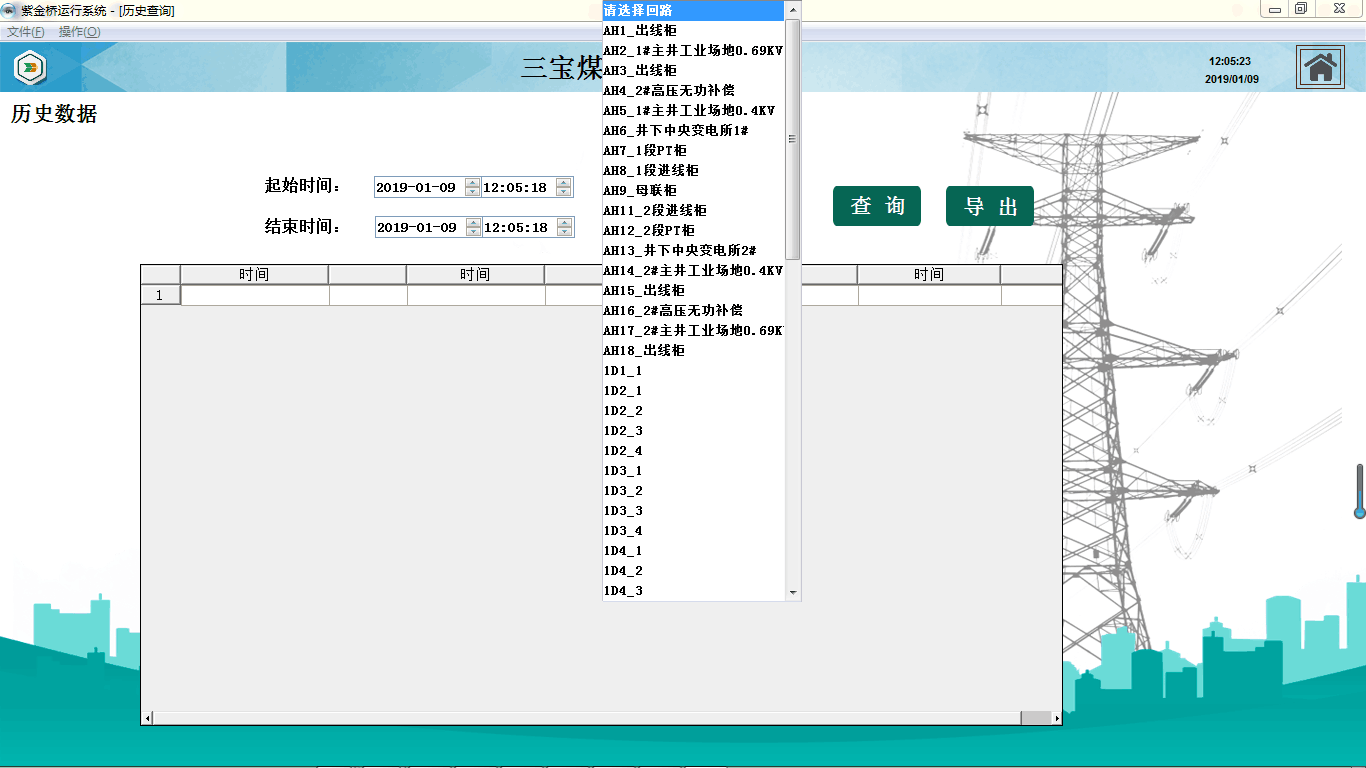Screen dimensions: 1366x768
Task: Select row 1 header in data table
Action: 160,295
